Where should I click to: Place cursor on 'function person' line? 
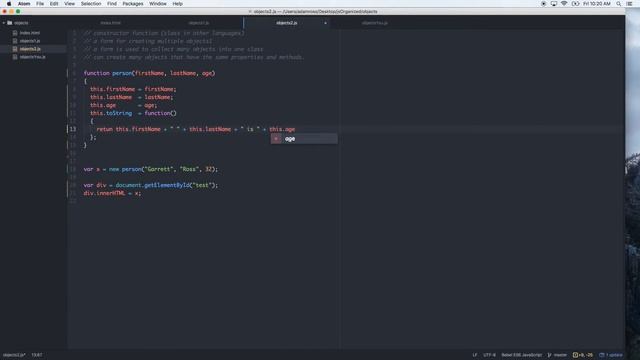tap(149, 73)
